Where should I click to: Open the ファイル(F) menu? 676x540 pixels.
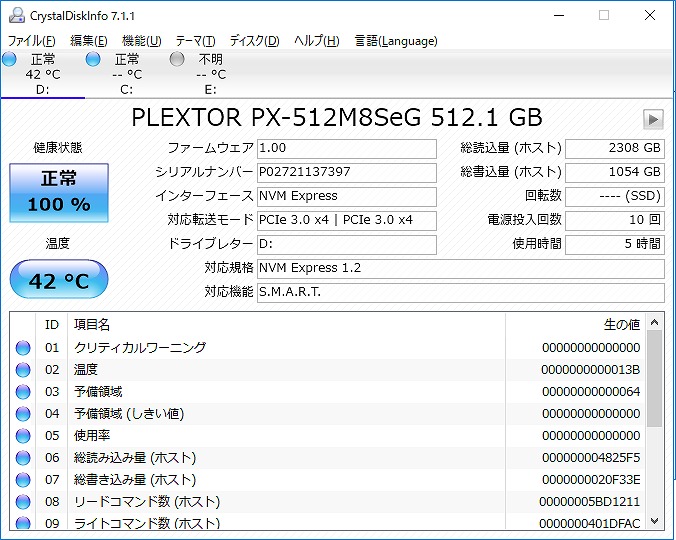pos(31,41)
